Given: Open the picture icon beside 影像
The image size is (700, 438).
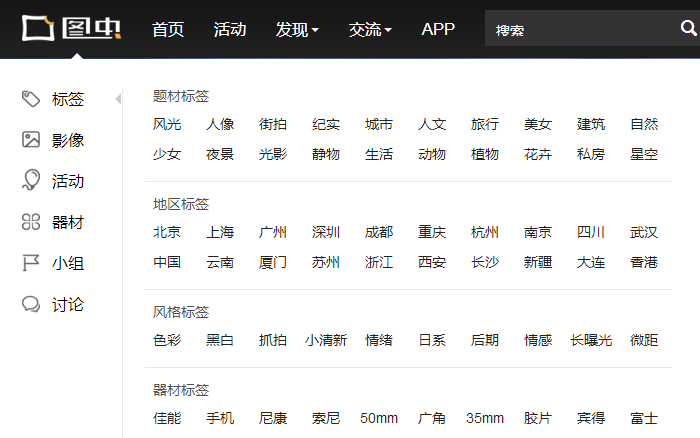Looking at the screenshot, I should click(x=31, y=140).
